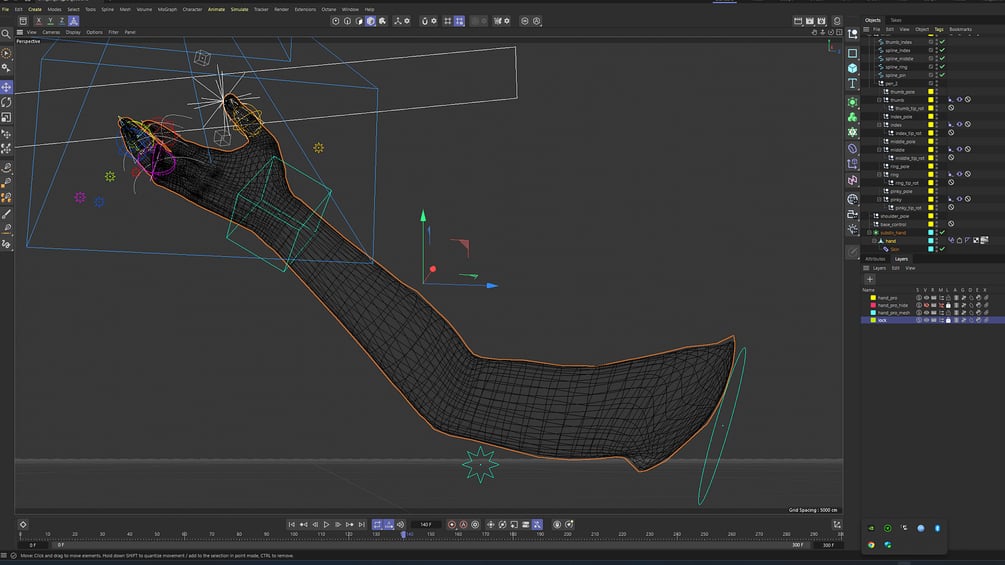This screenshot has height=565, width=1005.
Task: Collapse the subdiv_hand object tree node
Action: point(870,233)
